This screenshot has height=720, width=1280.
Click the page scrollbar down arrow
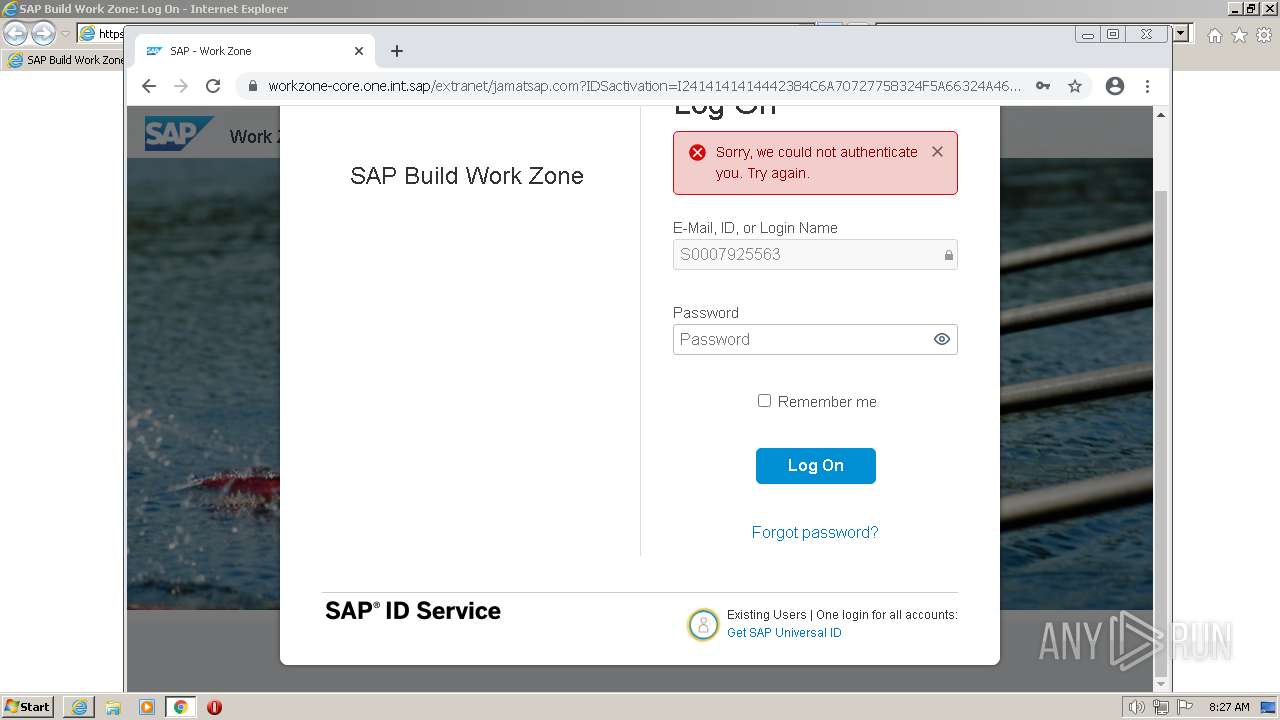(x=1161, y=683)
